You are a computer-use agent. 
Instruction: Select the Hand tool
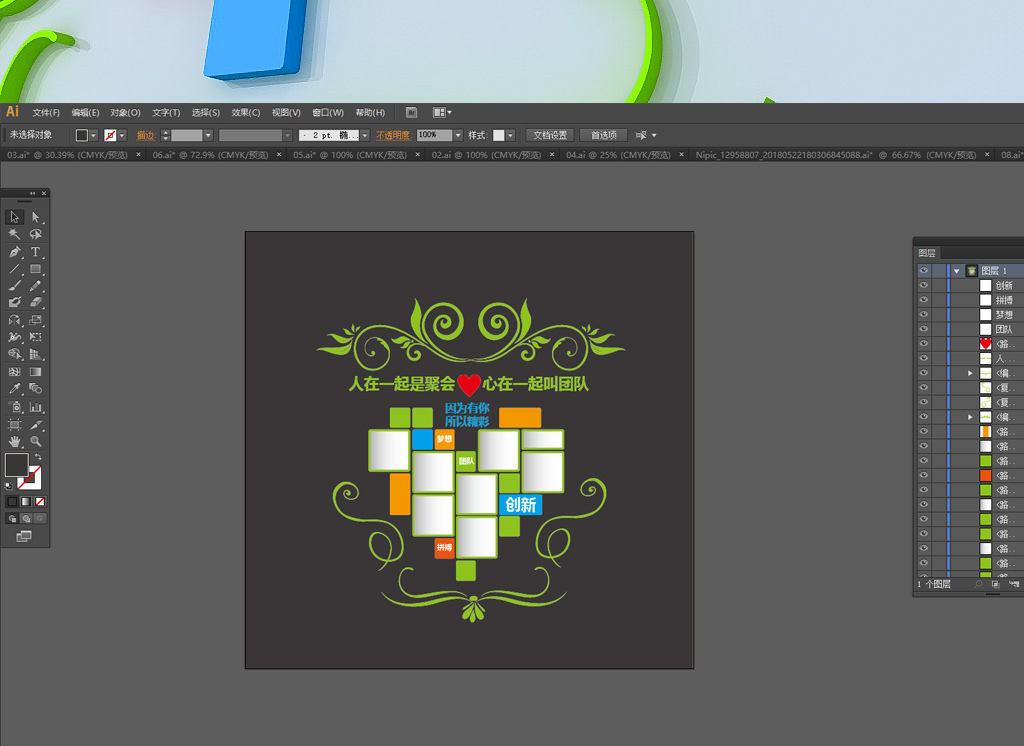click(15, 441)
